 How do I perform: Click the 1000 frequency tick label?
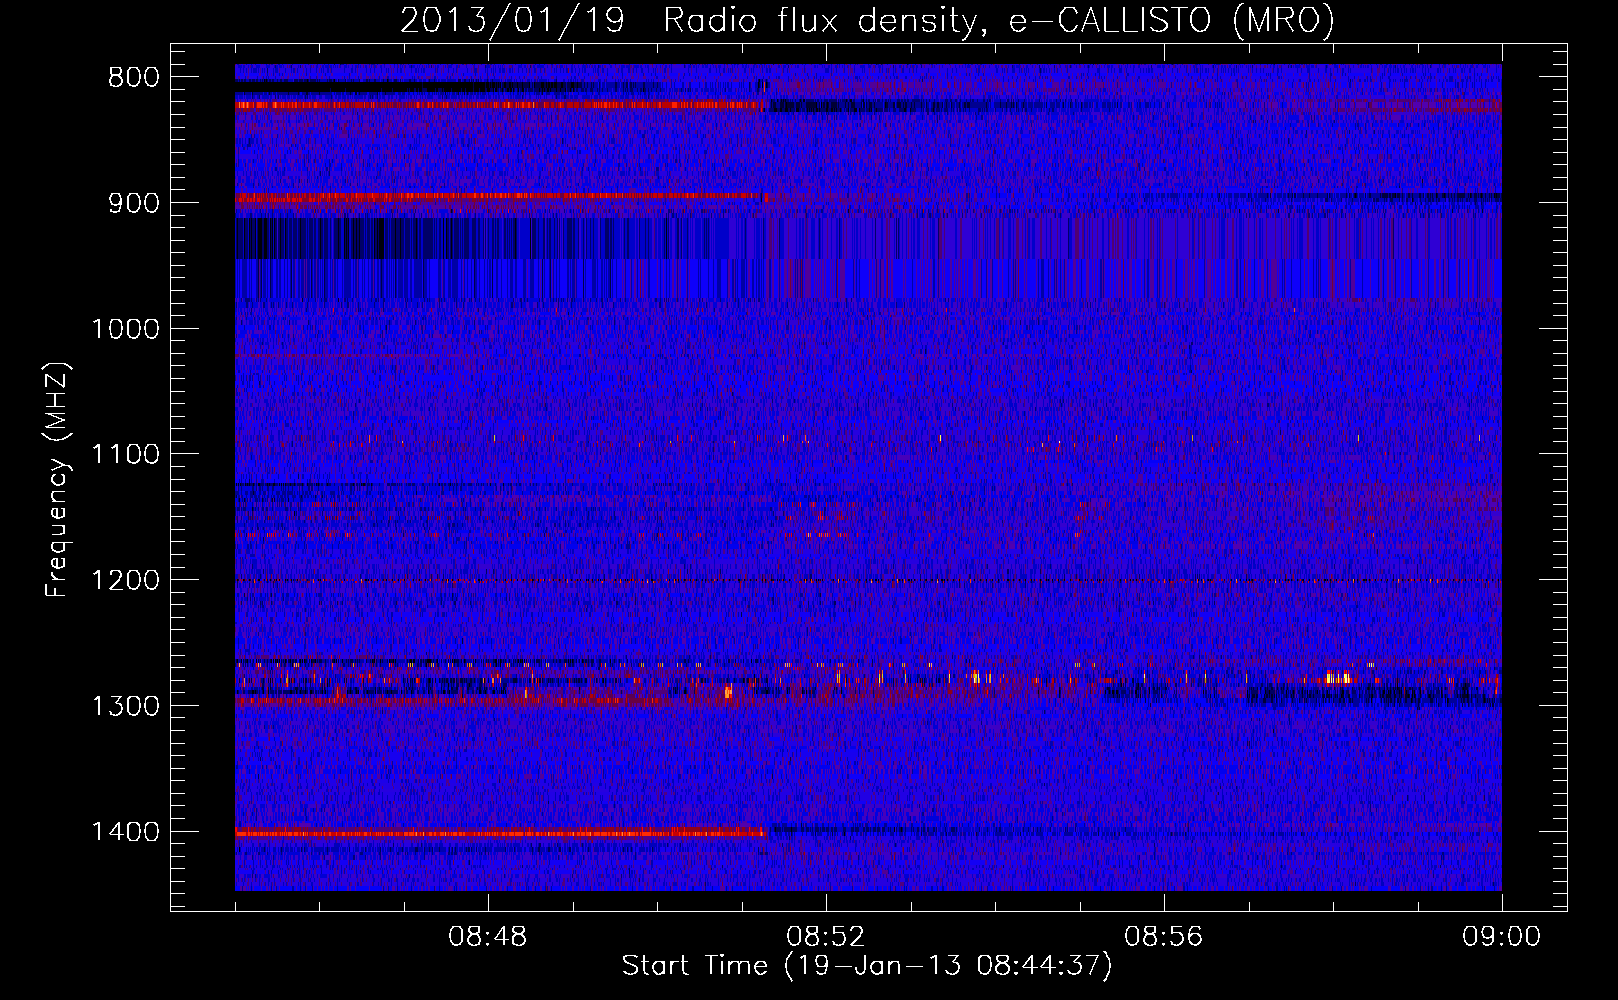[125, 329]
